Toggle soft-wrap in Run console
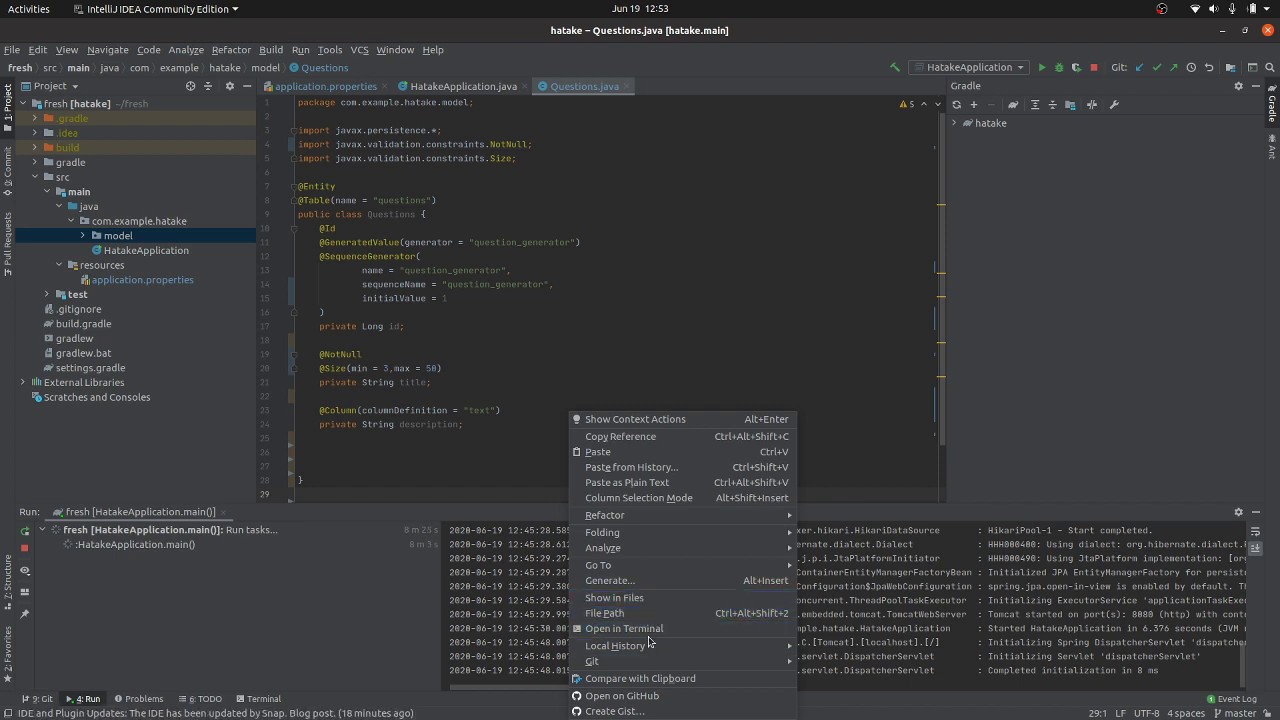 pos(1255,532)
